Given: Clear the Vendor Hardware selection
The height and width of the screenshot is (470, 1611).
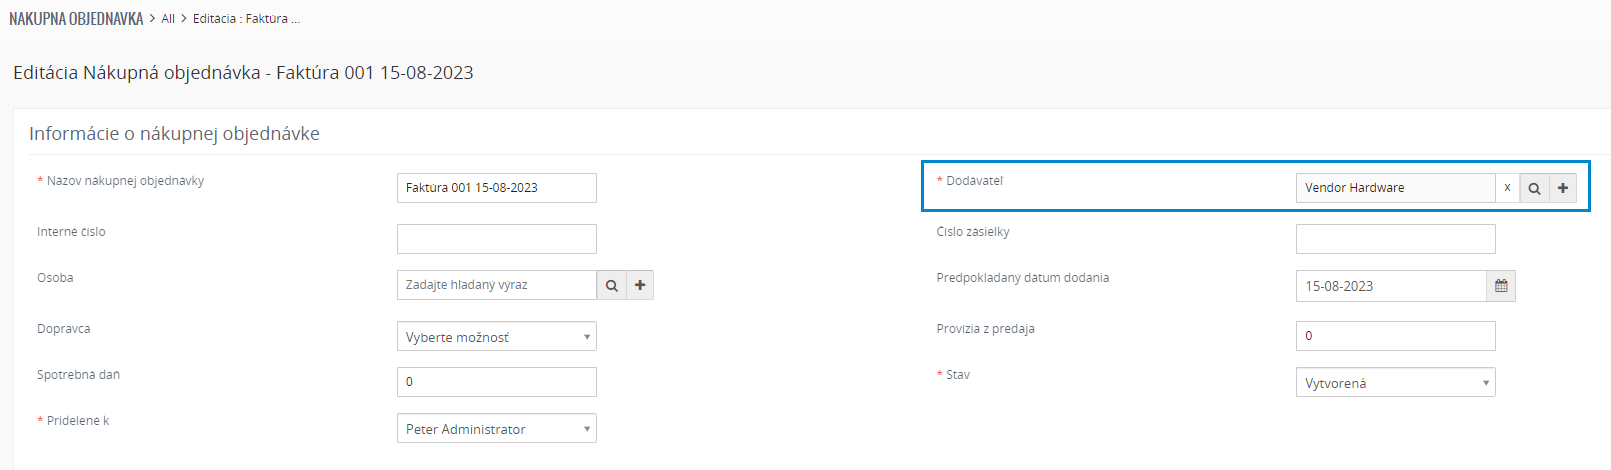Looking at the screenshot, I should (1507, 188).
